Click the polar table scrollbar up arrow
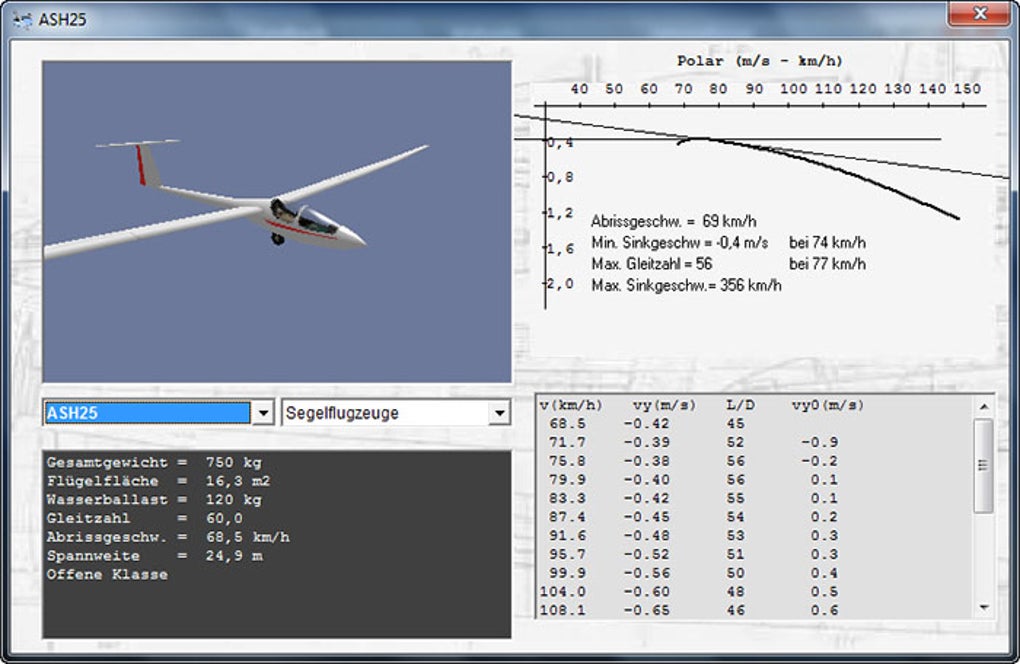The image size is (1020, 664). tap(984, 406)
